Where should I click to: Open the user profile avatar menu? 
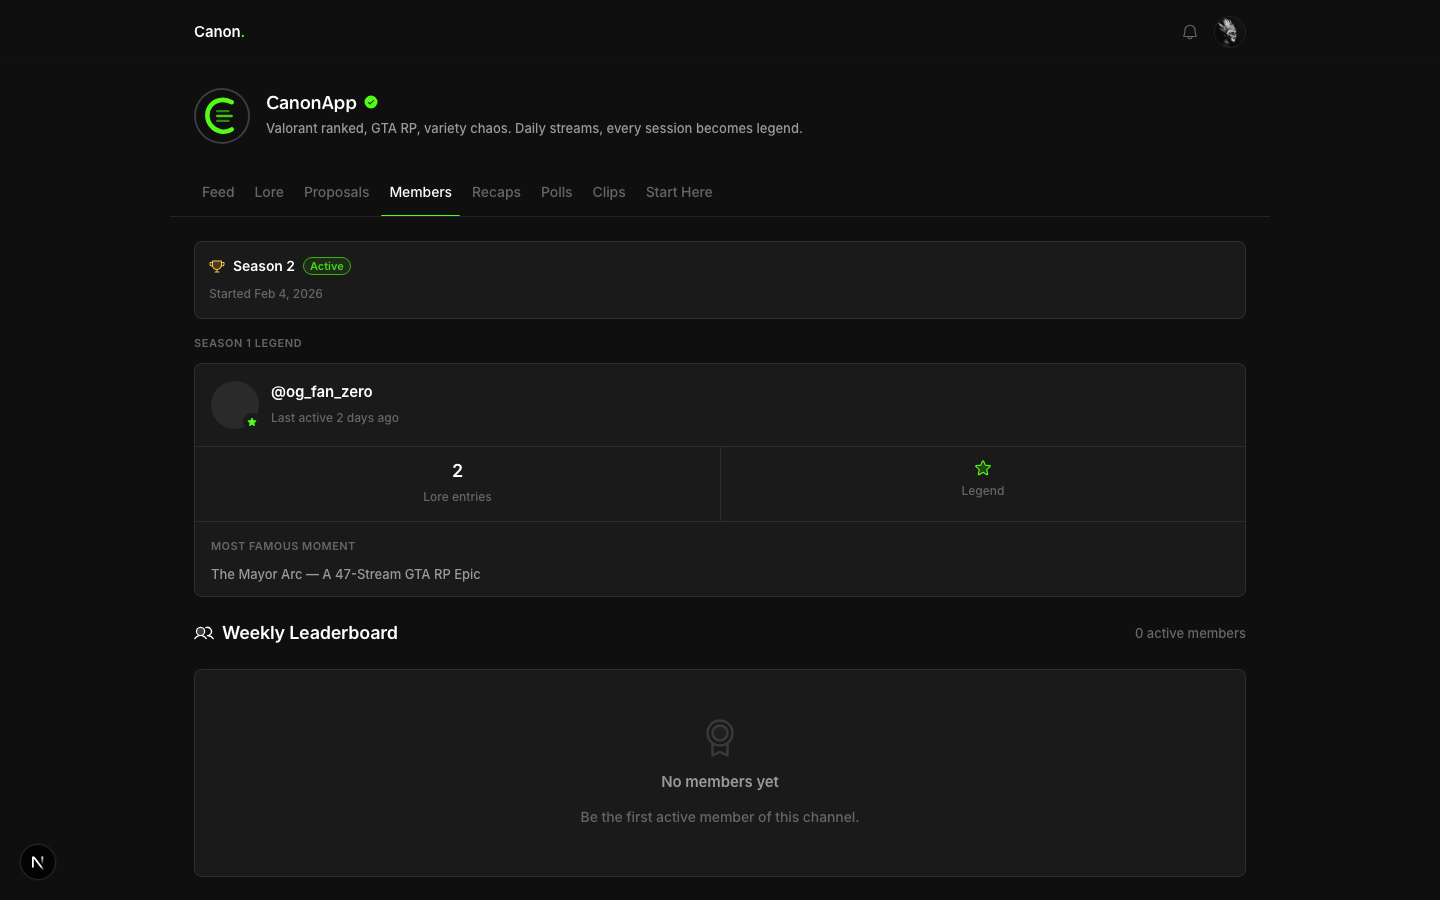(1229, 32)
